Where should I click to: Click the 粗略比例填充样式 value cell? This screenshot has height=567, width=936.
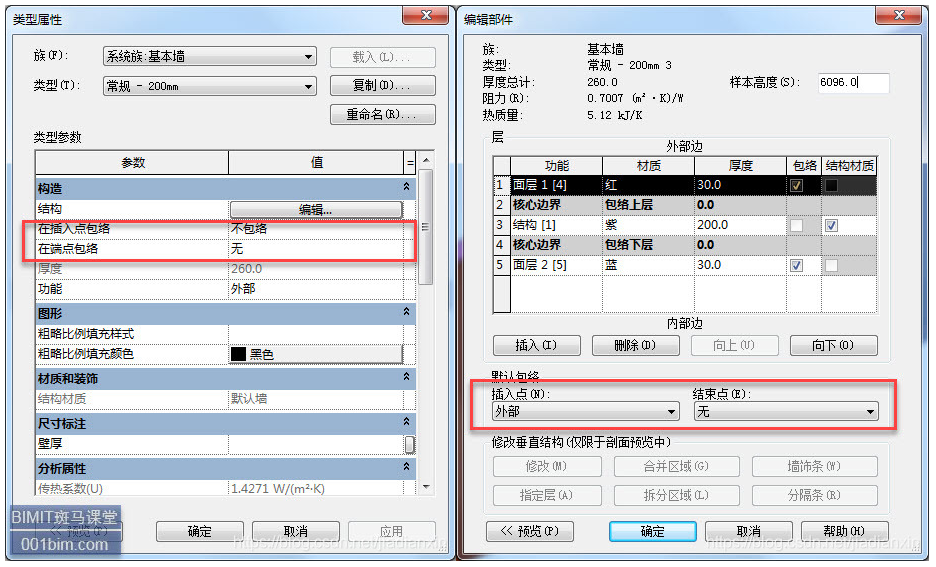pos(316,334)
